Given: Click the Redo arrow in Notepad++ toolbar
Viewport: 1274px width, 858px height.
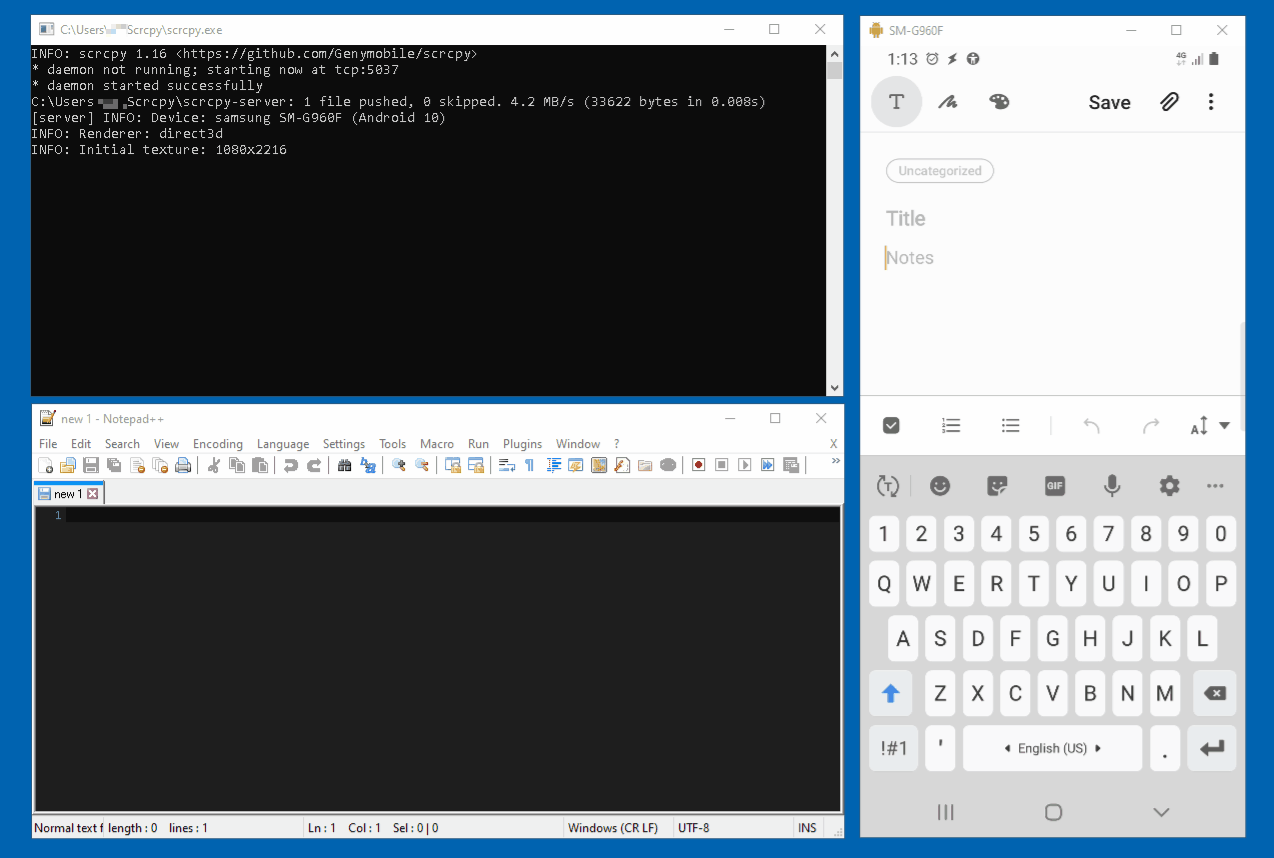Looking at the screenshot, I should pyautogui.click(x=314, y=465).
